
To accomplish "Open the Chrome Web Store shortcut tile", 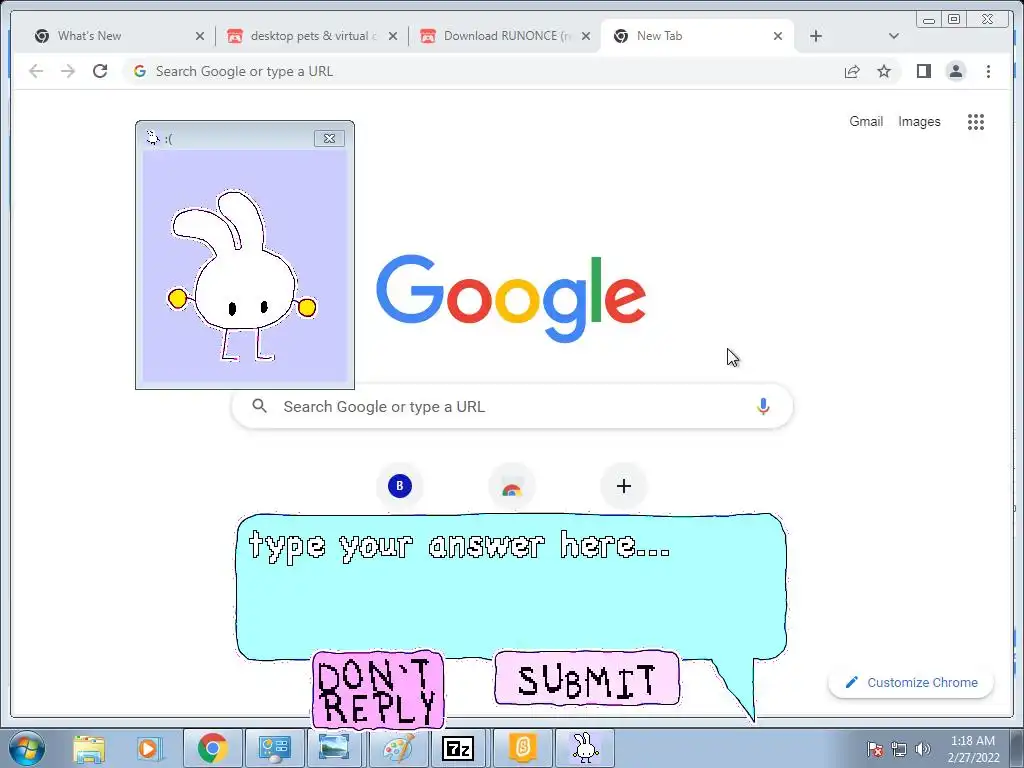I will [511, 486].
